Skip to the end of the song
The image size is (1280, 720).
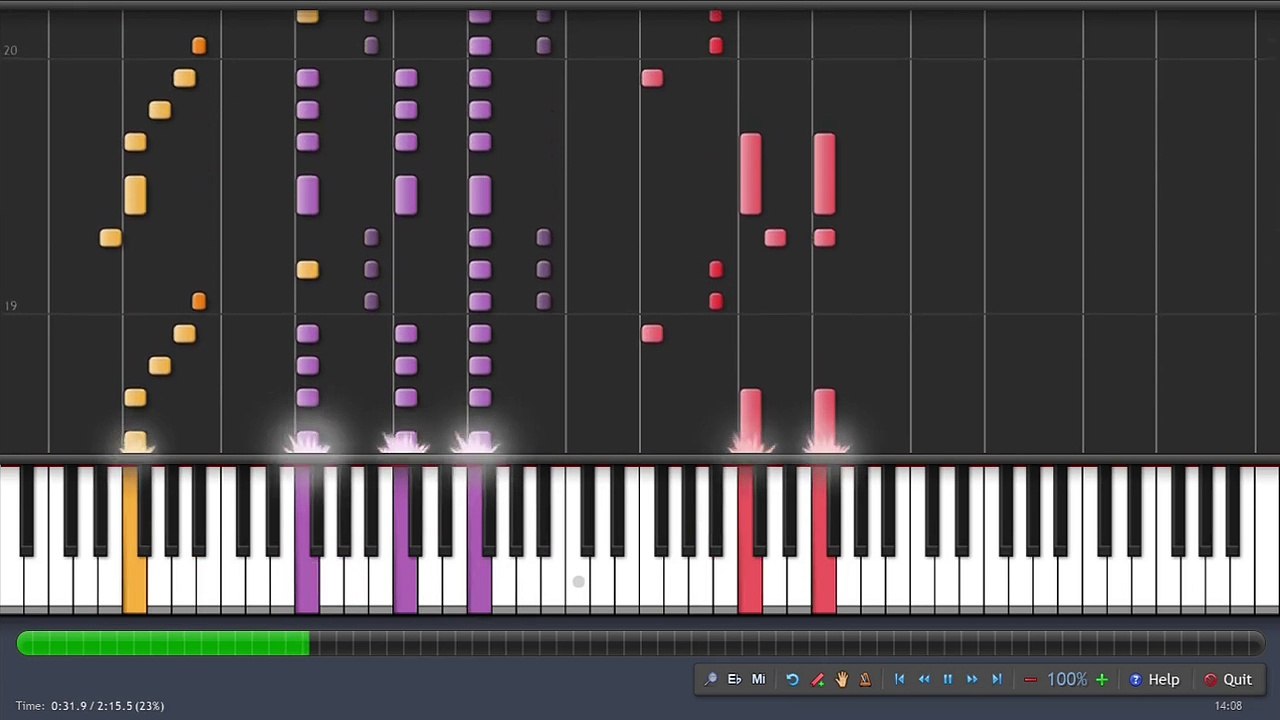point(996,680)
